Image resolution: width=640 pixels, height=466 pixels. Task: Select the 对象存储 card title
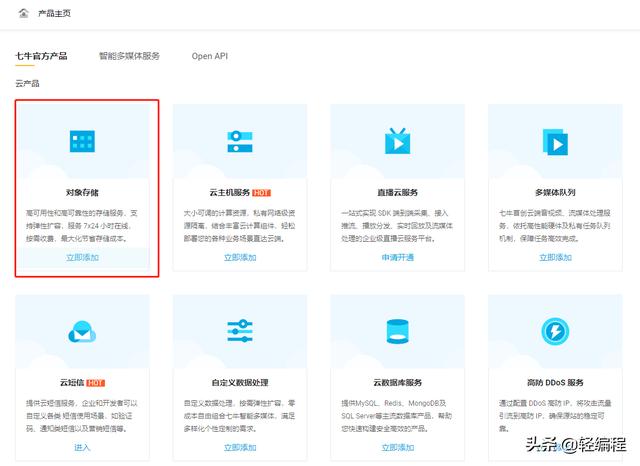tap(82, 192)
